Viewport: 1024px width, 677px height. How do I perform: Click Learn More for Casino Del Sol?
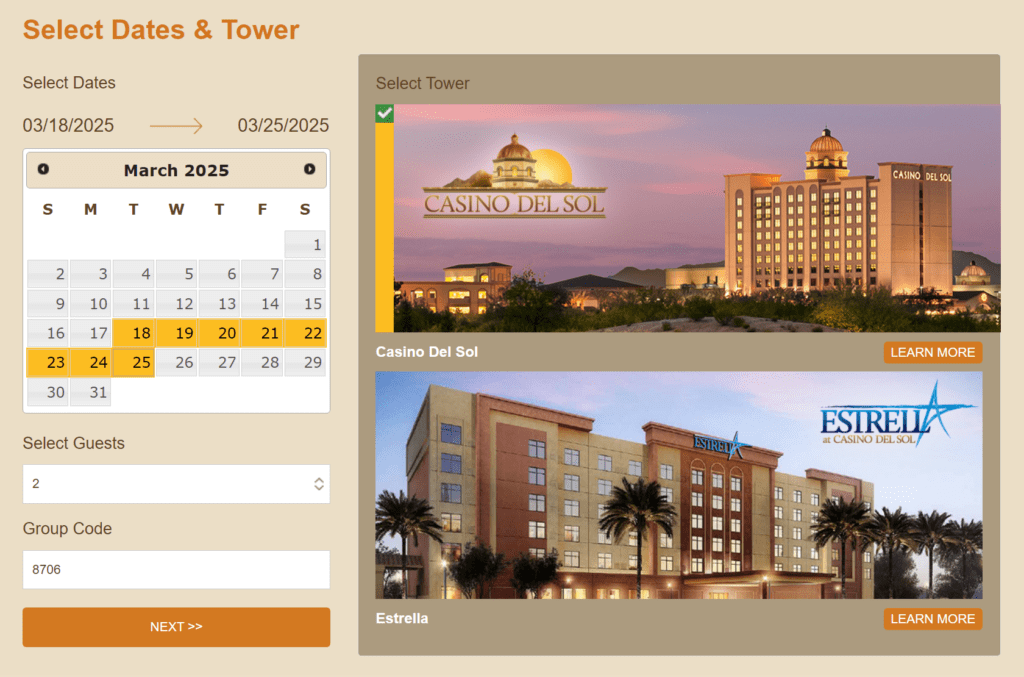pyautogui.click(x=932, y=352)
